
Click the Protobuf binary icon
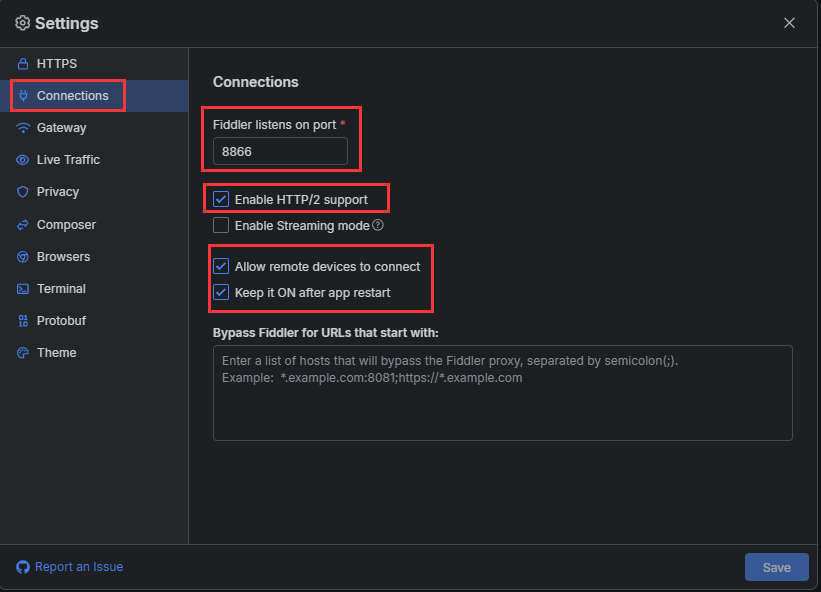23,321
